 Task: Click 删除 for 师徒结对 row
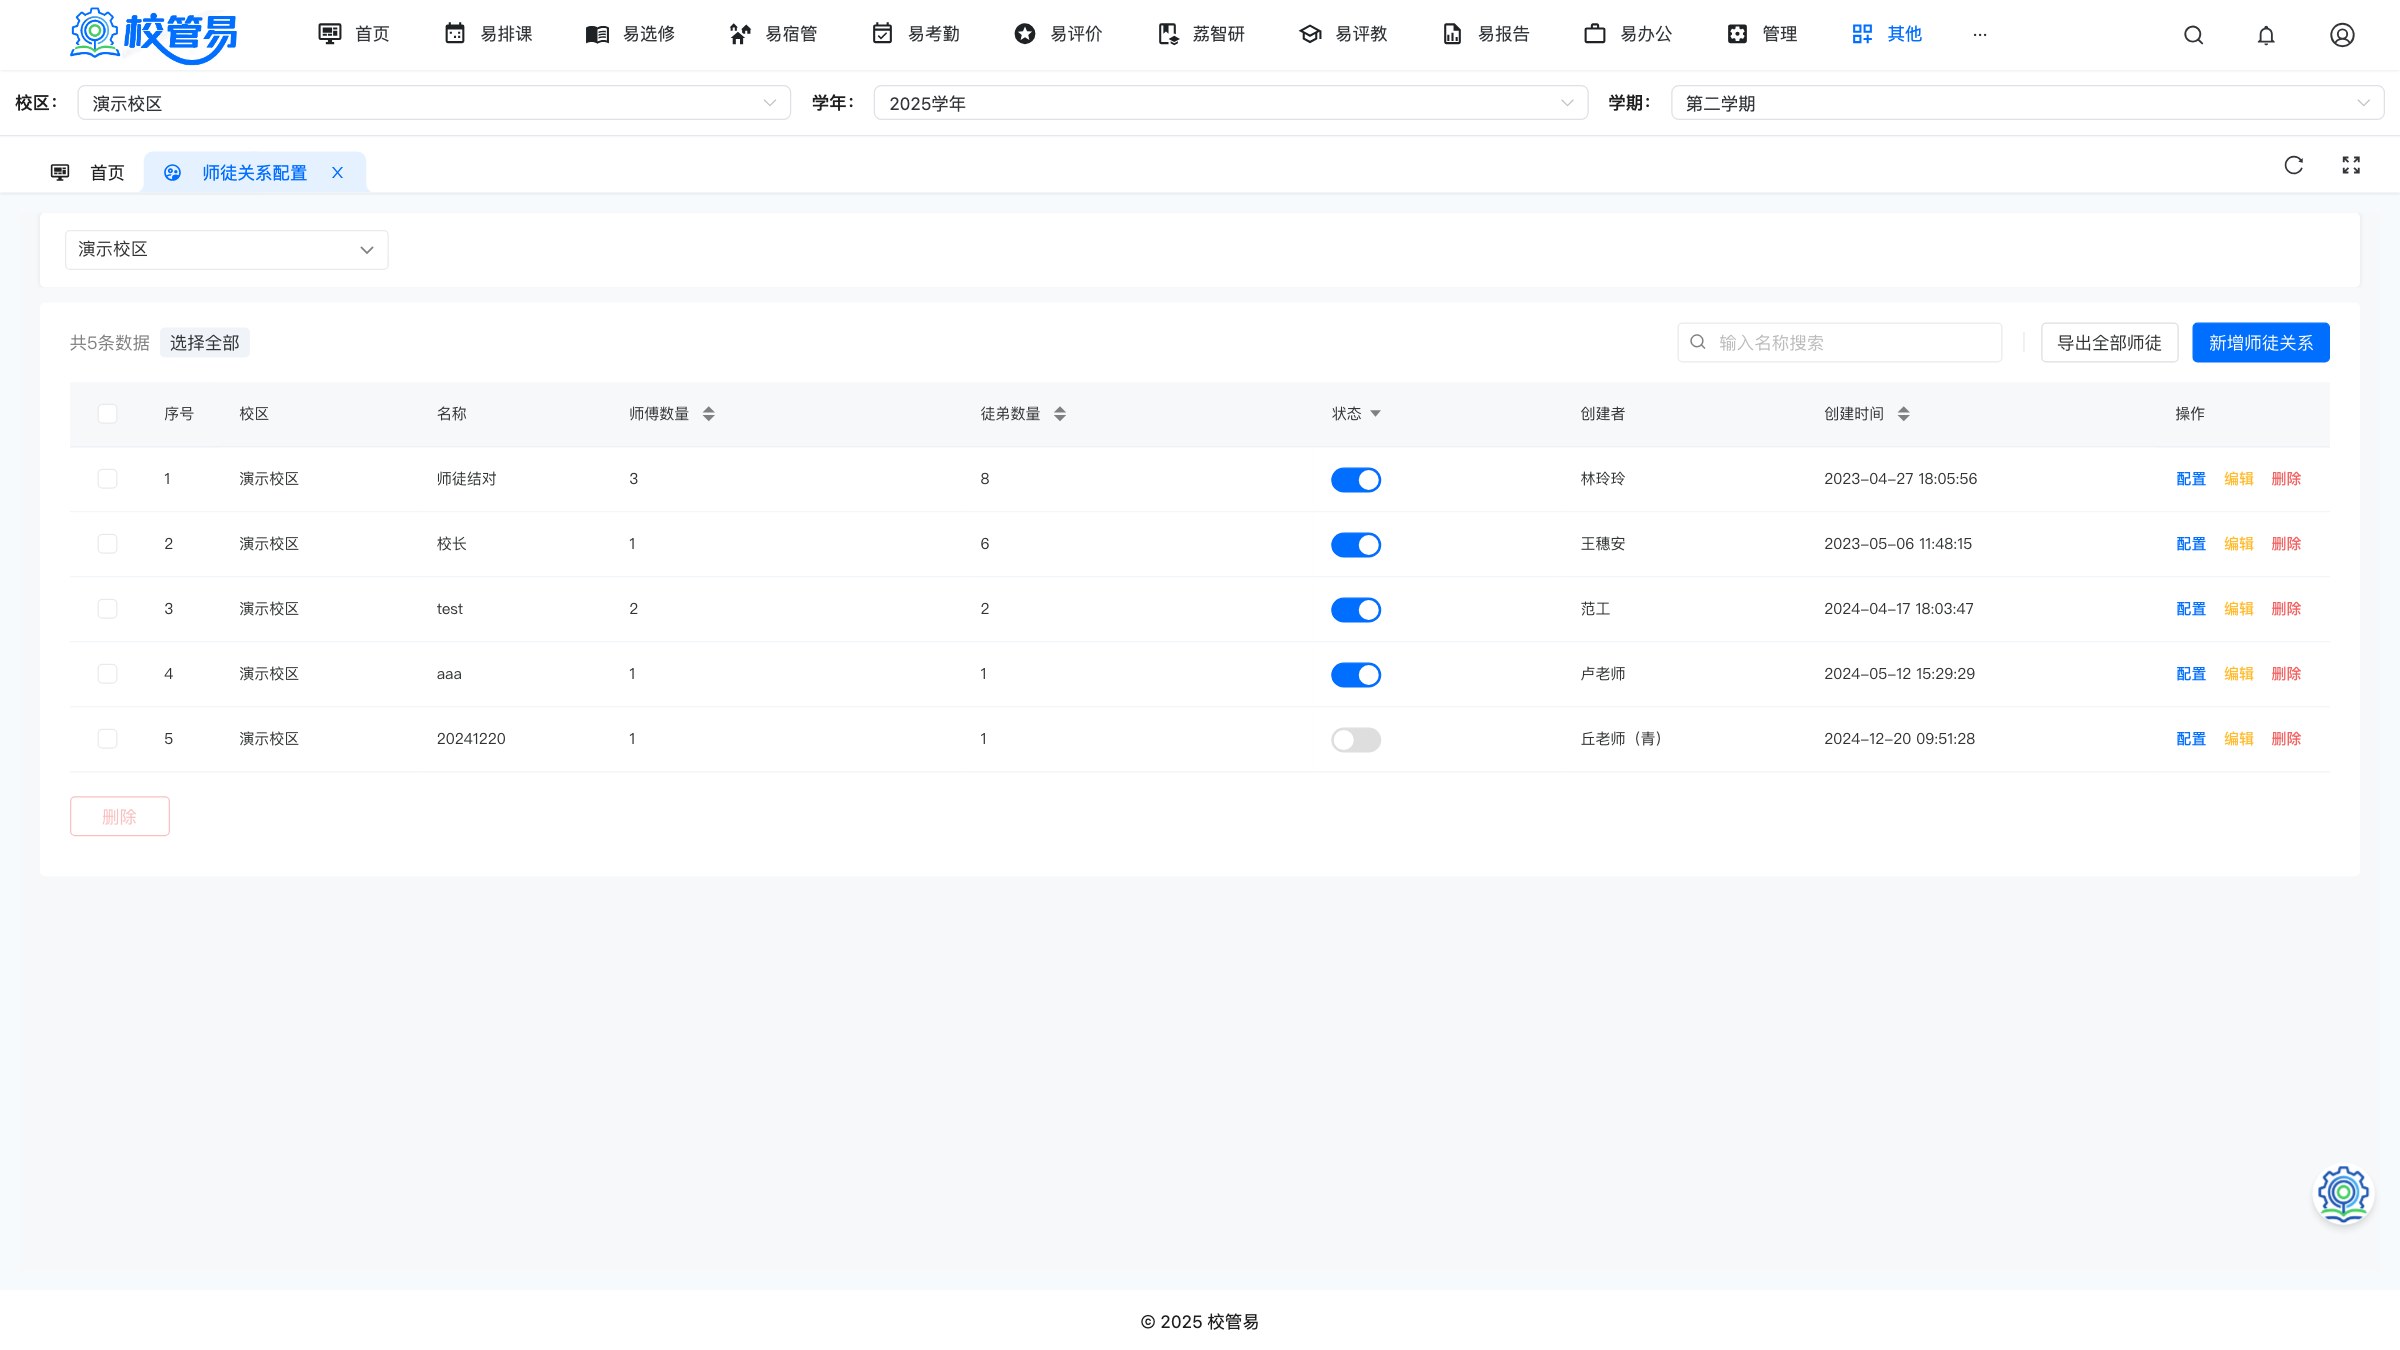[x=2285, y=479]
